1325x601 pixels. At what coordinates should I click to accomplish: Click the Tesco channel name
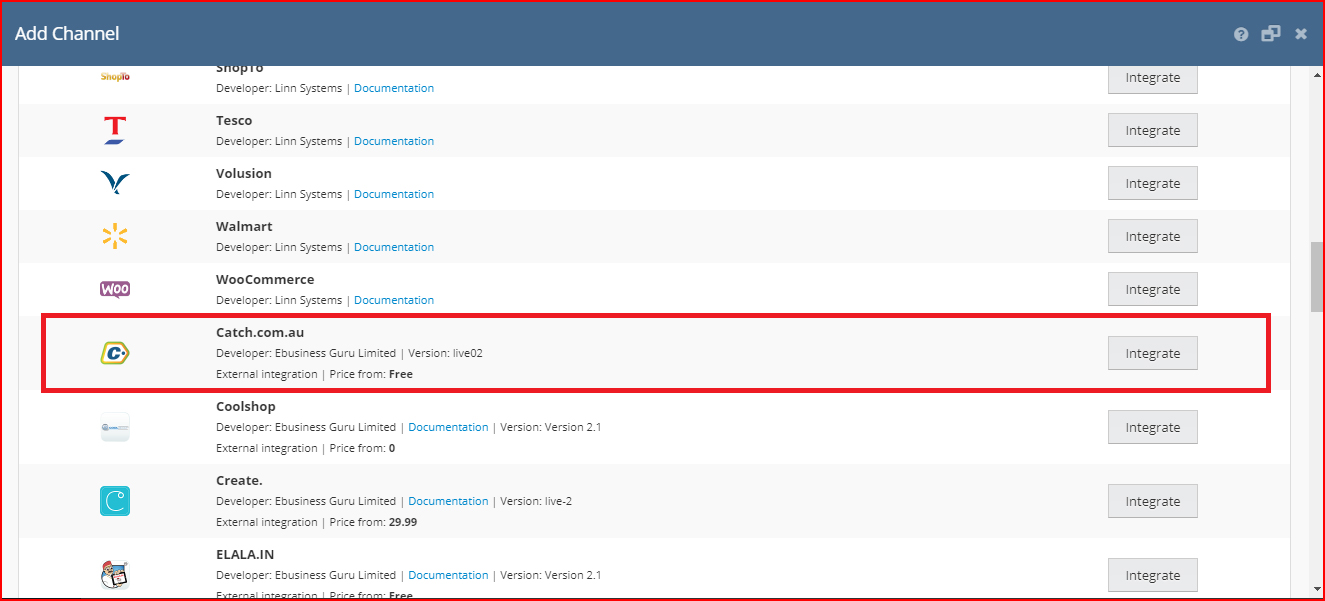(234, 121)
